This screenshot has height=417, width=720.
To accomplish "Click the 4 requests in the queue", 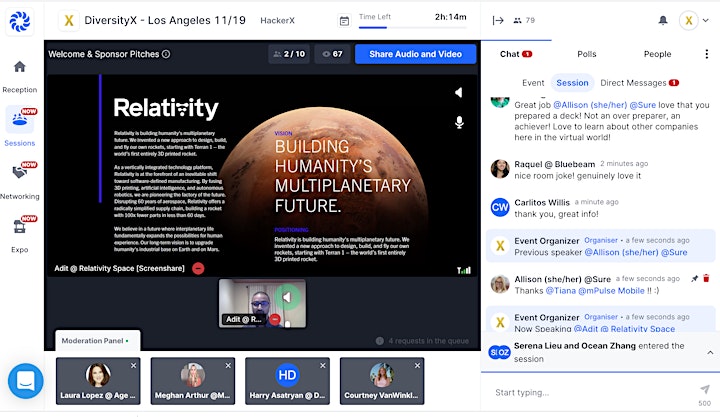I will (423, 341).
